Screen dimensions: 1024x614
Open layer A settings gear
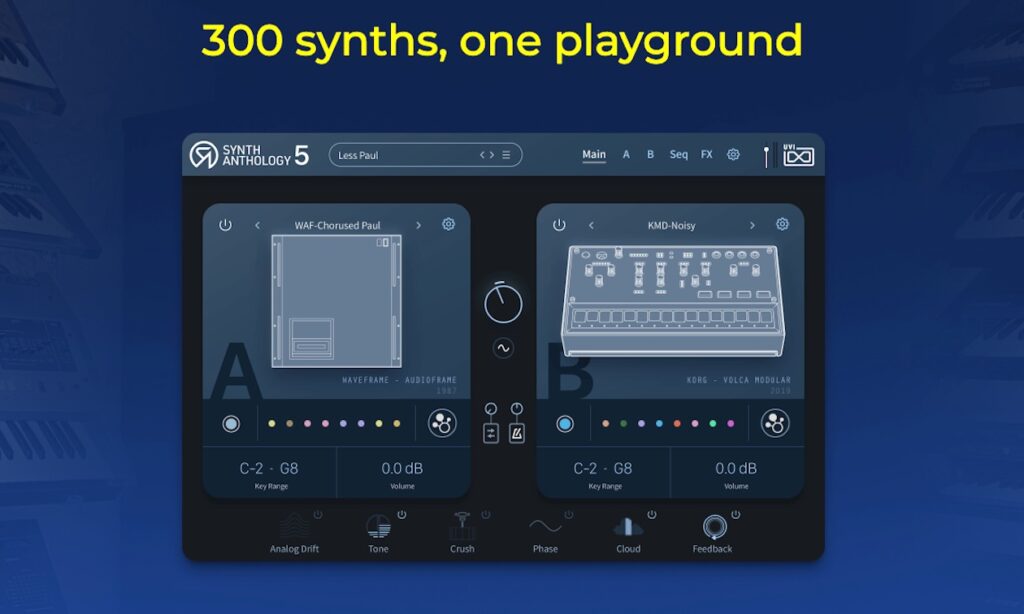[449, 224]
